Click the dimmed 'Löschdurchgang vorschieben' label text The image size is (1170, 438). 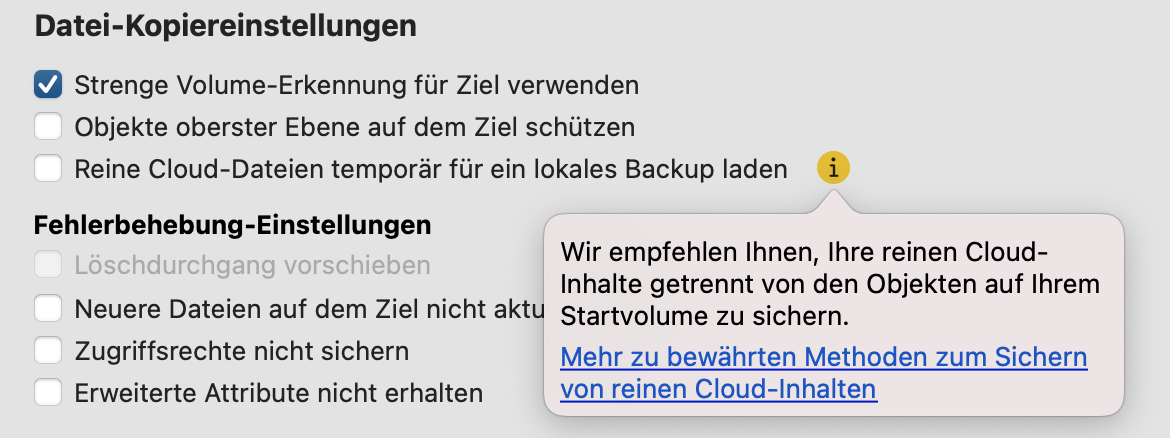coord(252,266)
